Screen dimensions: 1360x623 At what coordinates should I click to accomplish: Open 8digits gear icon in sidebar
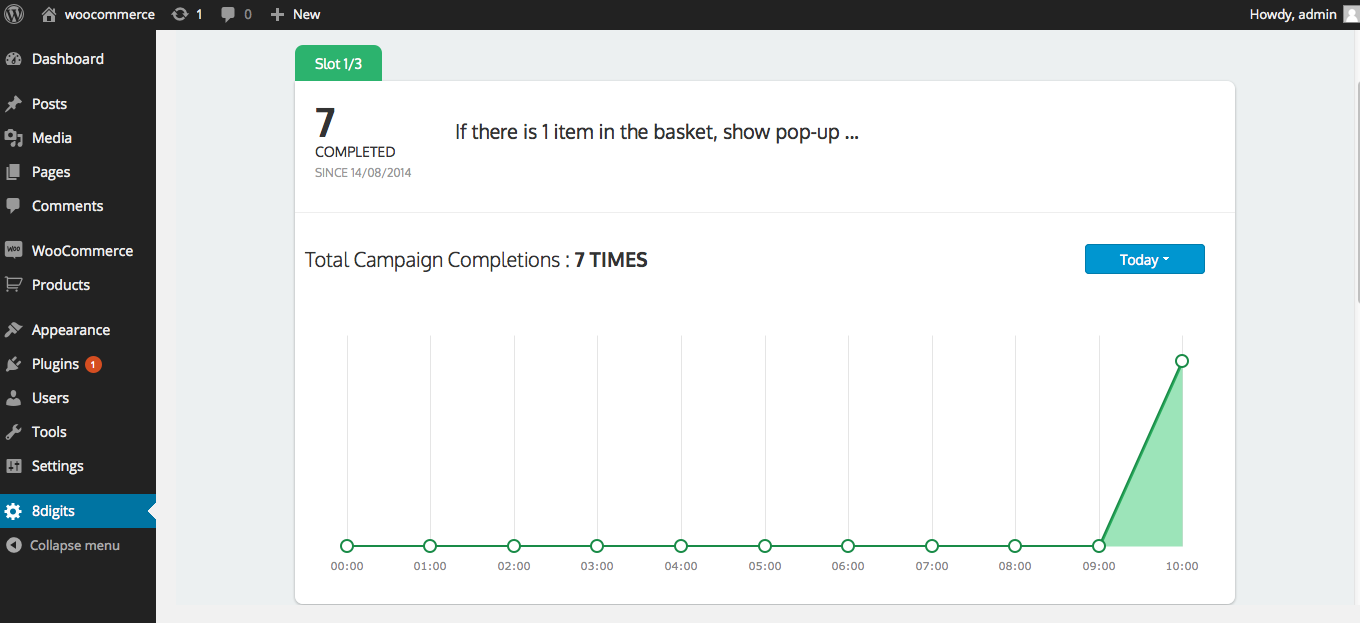pos(13,511)
